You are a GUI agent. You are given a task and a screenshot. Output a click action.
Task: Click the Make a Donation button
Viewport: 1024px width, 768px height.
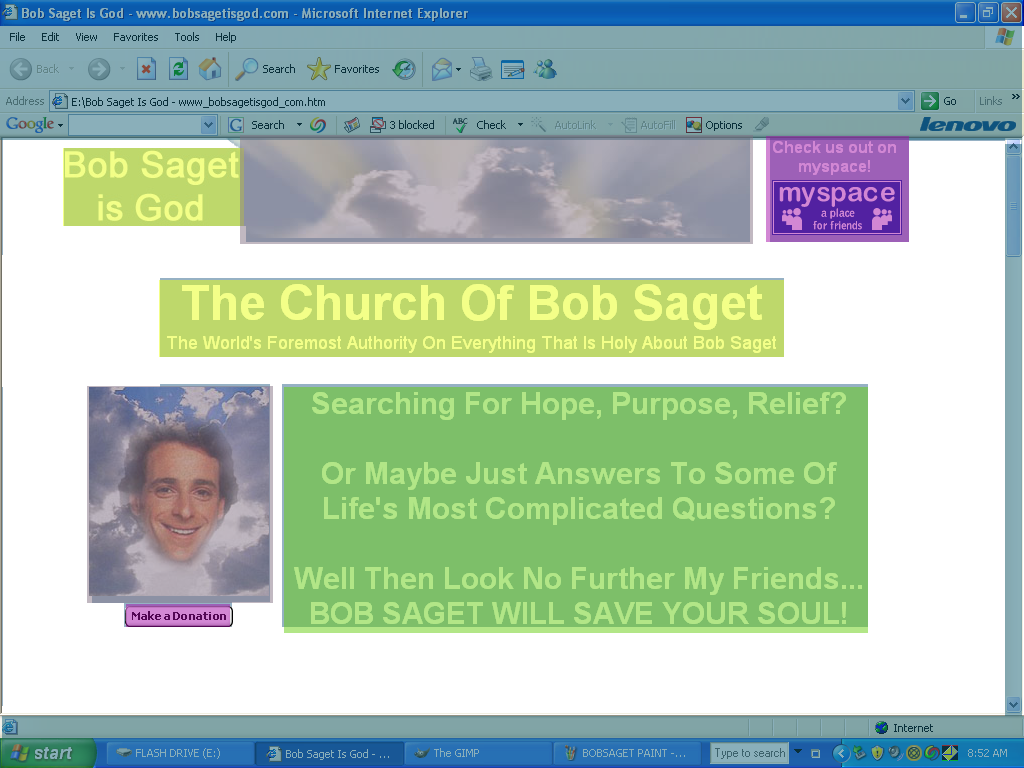179,616
